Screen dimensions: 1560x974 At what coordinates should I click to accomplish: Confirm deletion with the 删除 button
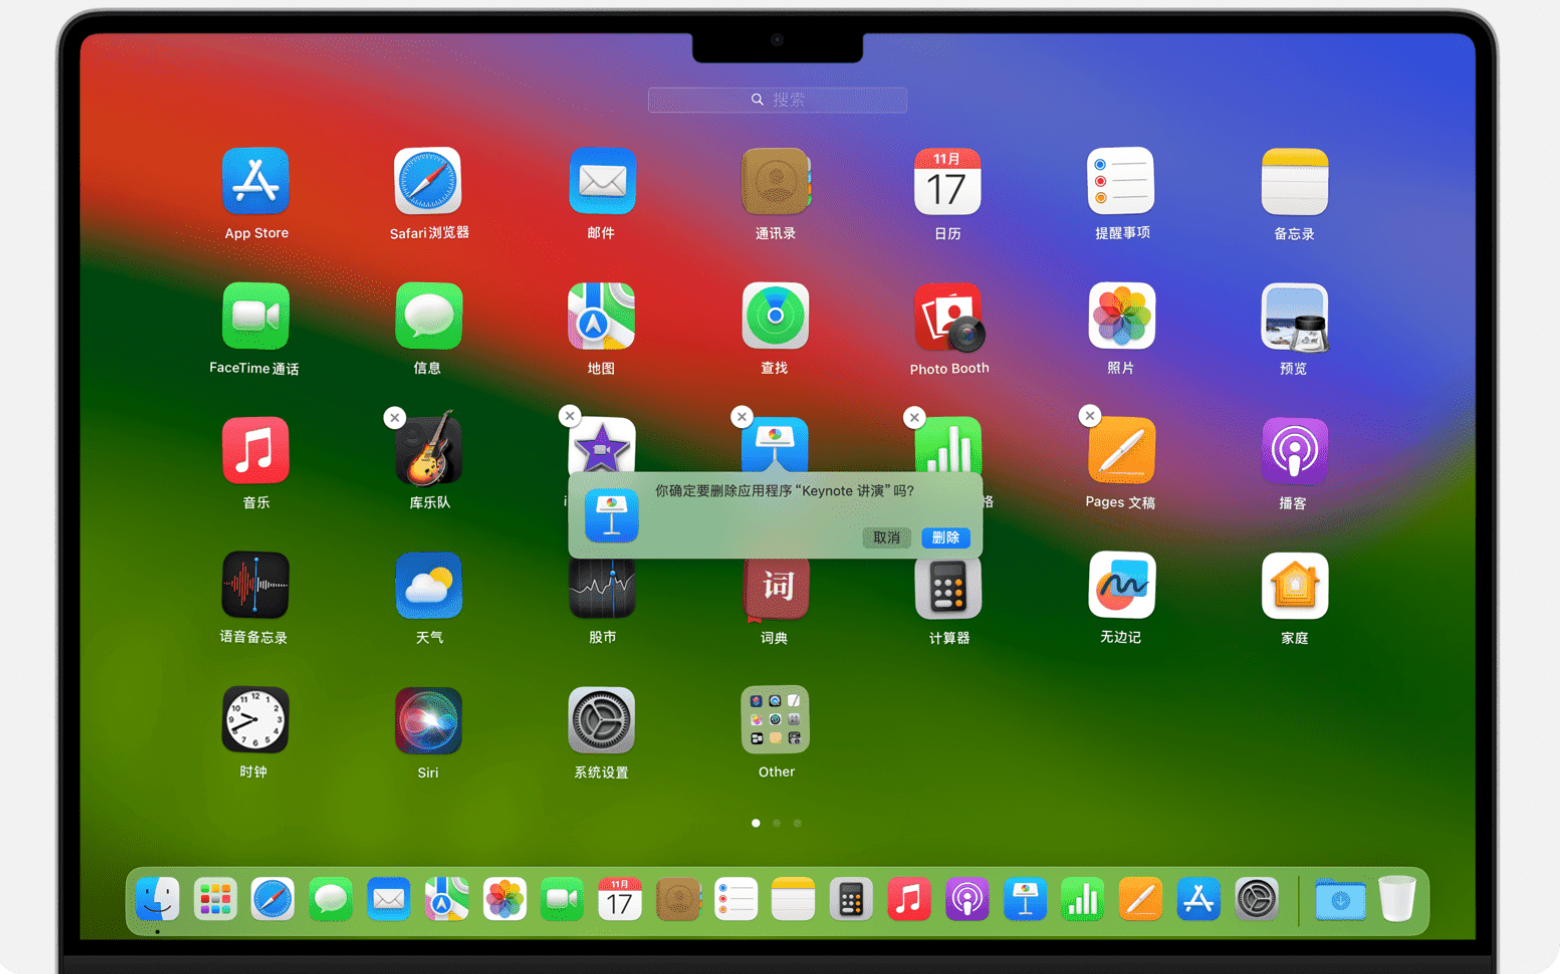(945, 537)
